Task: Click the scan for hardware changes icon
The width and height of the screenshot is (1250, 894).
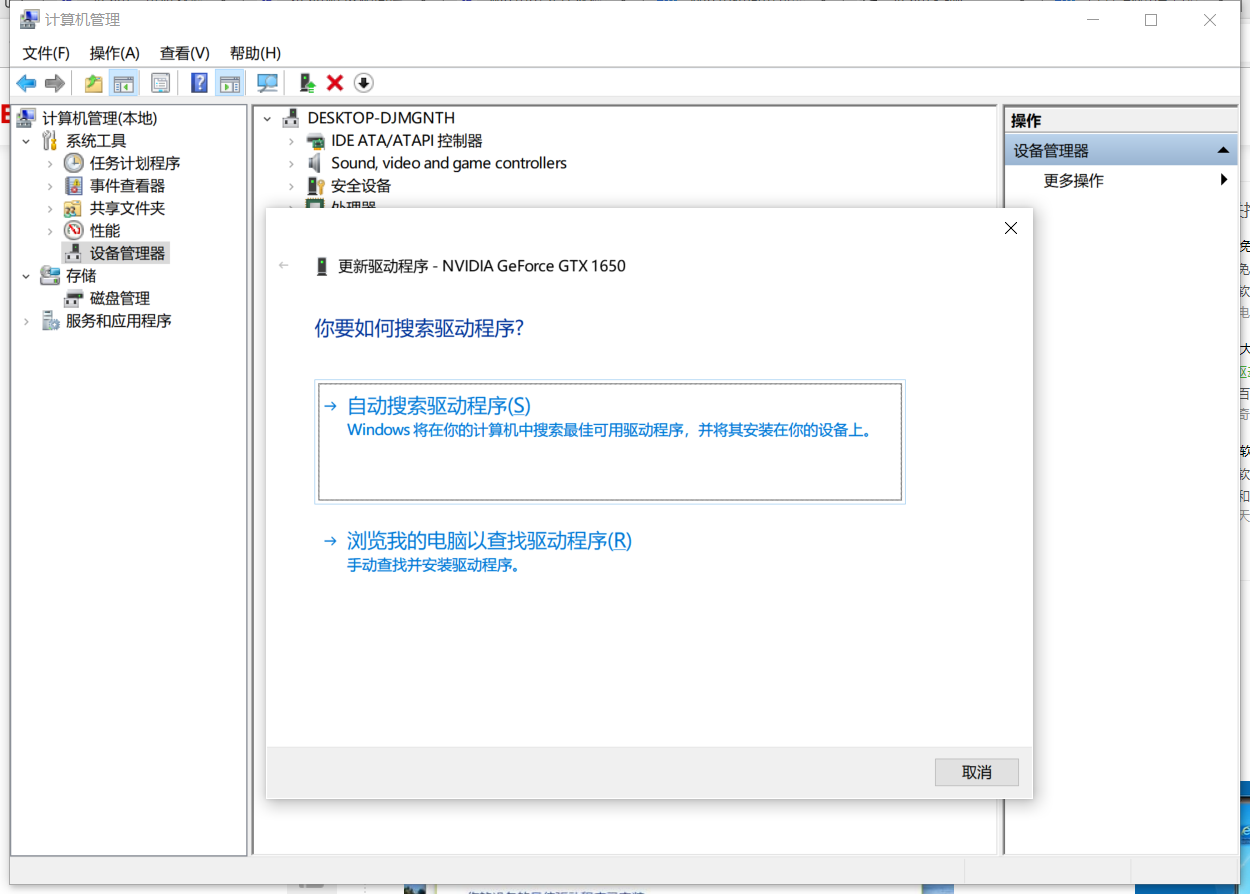Action: pos(267,83)
